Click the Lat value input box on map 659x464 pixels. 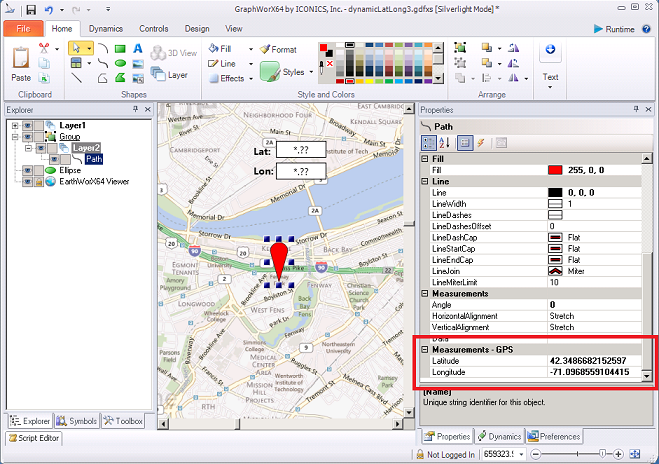coord(301,150)
